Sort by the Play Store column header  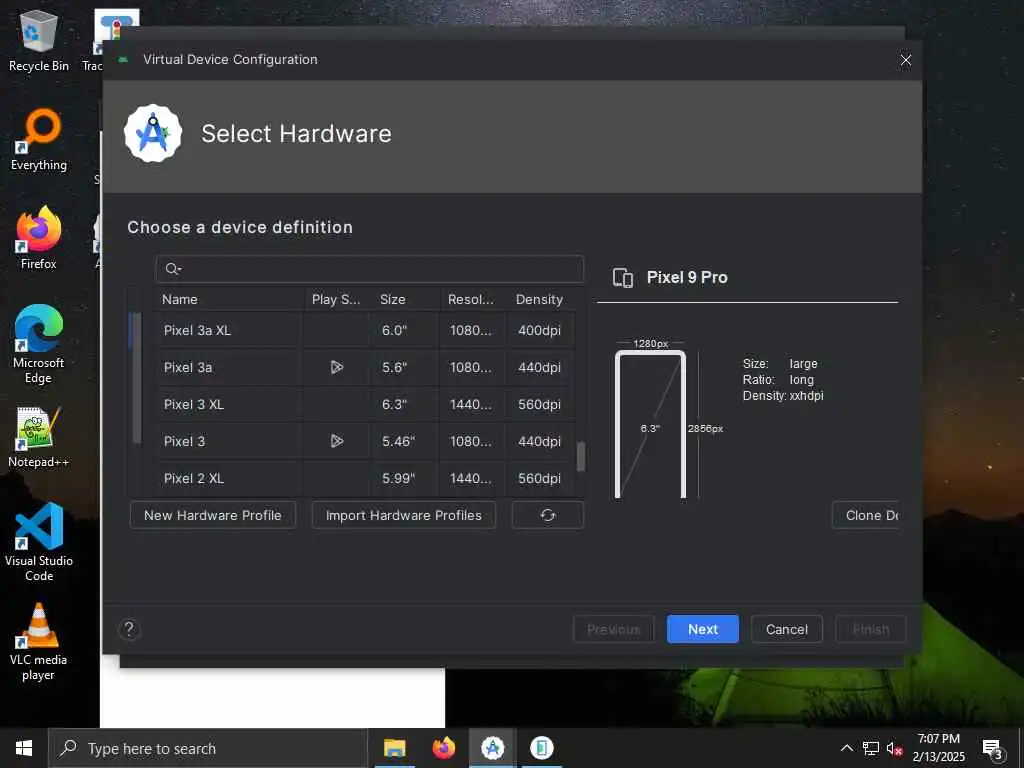click(337, 299)
